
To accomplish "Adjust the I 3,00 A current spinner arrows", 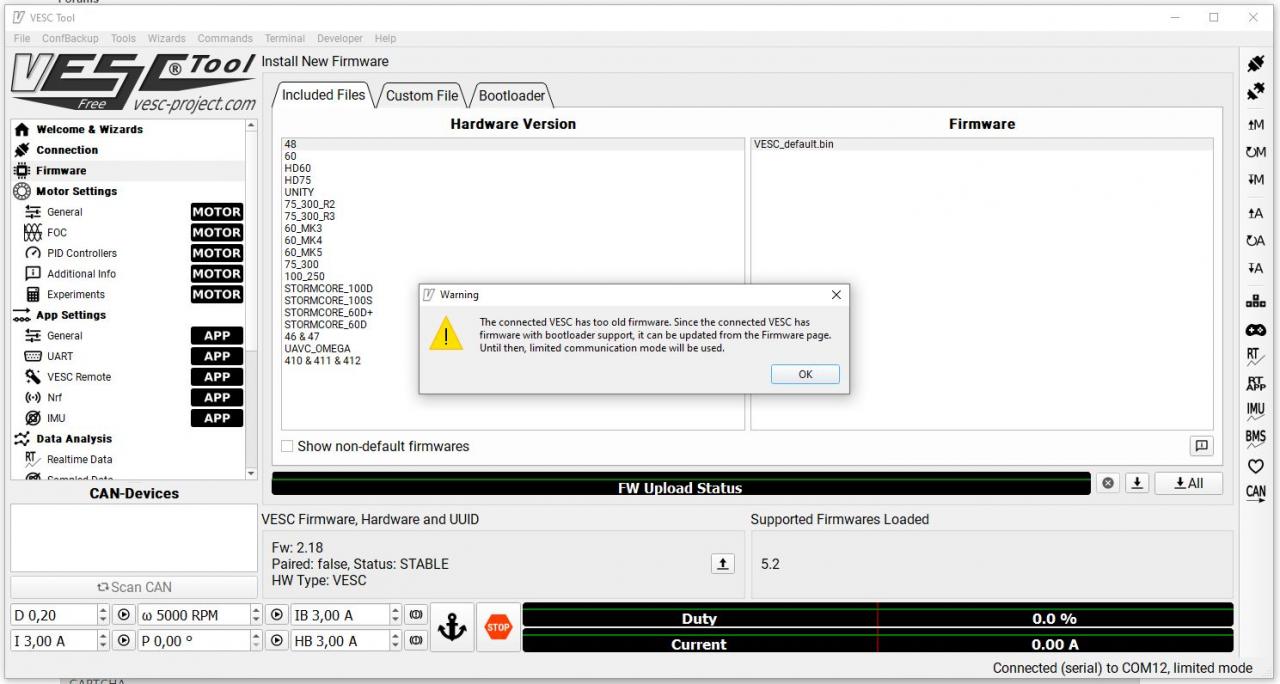I will coord(102,640).
